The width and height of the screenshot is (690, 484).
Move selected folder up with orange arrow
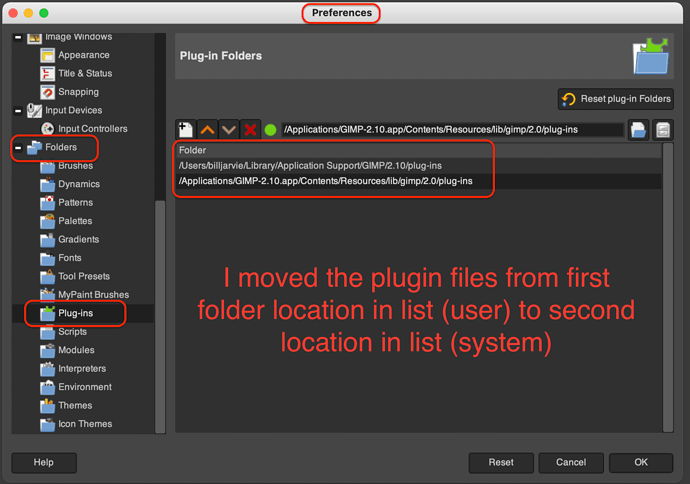pyautogui.click(x=207, y=130)
